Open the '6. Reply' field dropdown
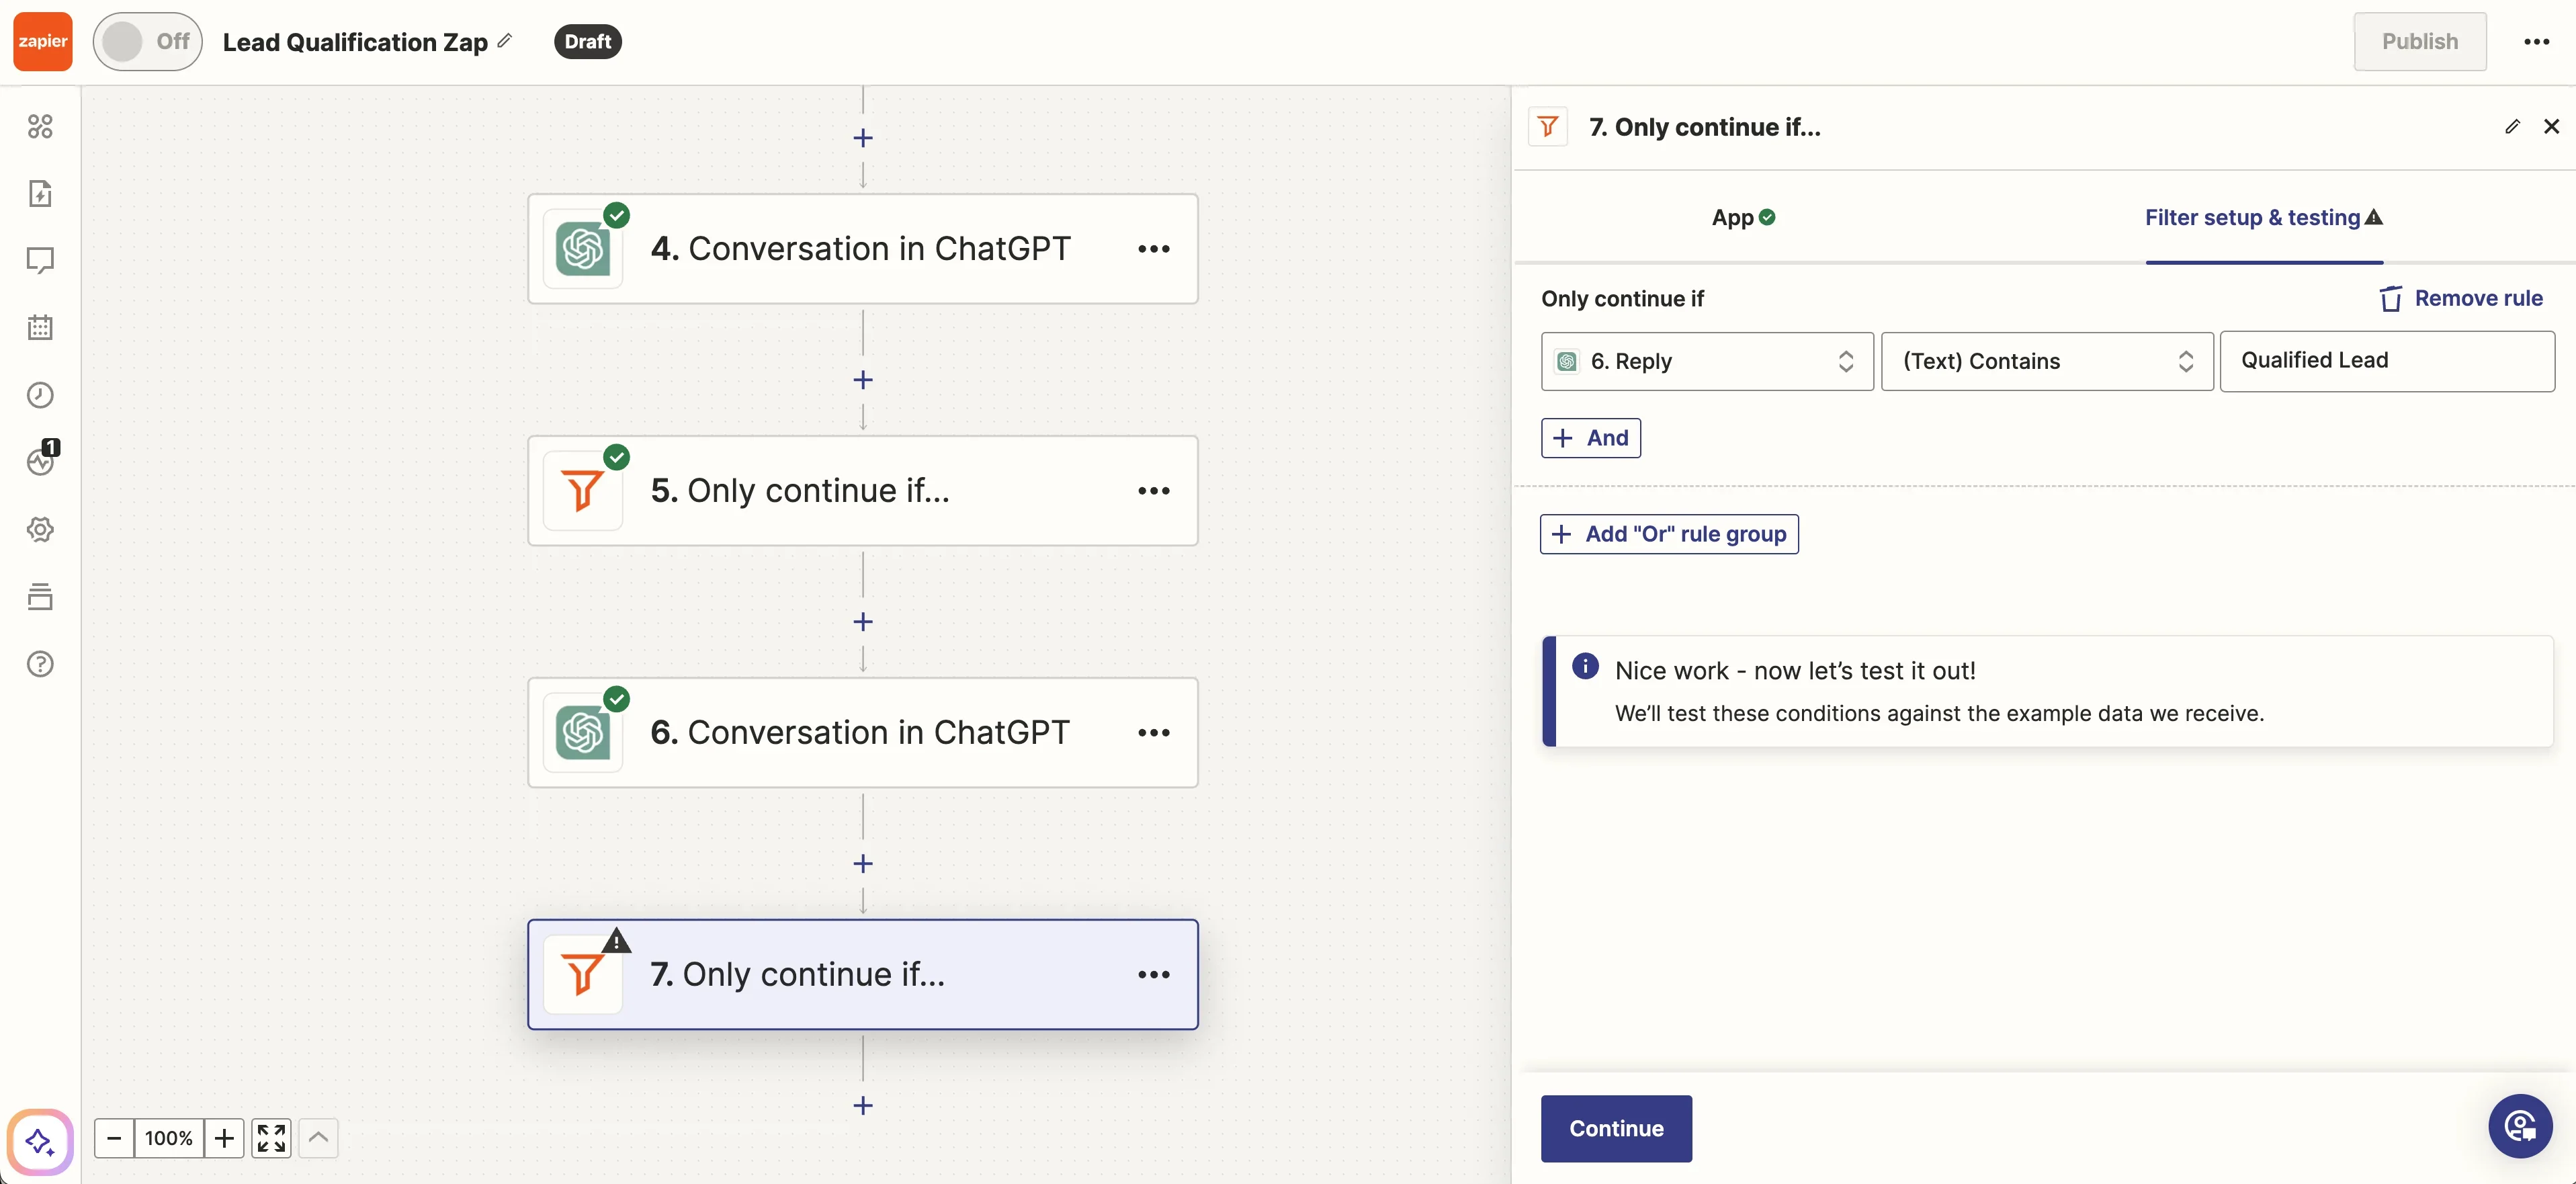The height and width of the screenshot is (1184, 2576). [x=1706, y=361]
